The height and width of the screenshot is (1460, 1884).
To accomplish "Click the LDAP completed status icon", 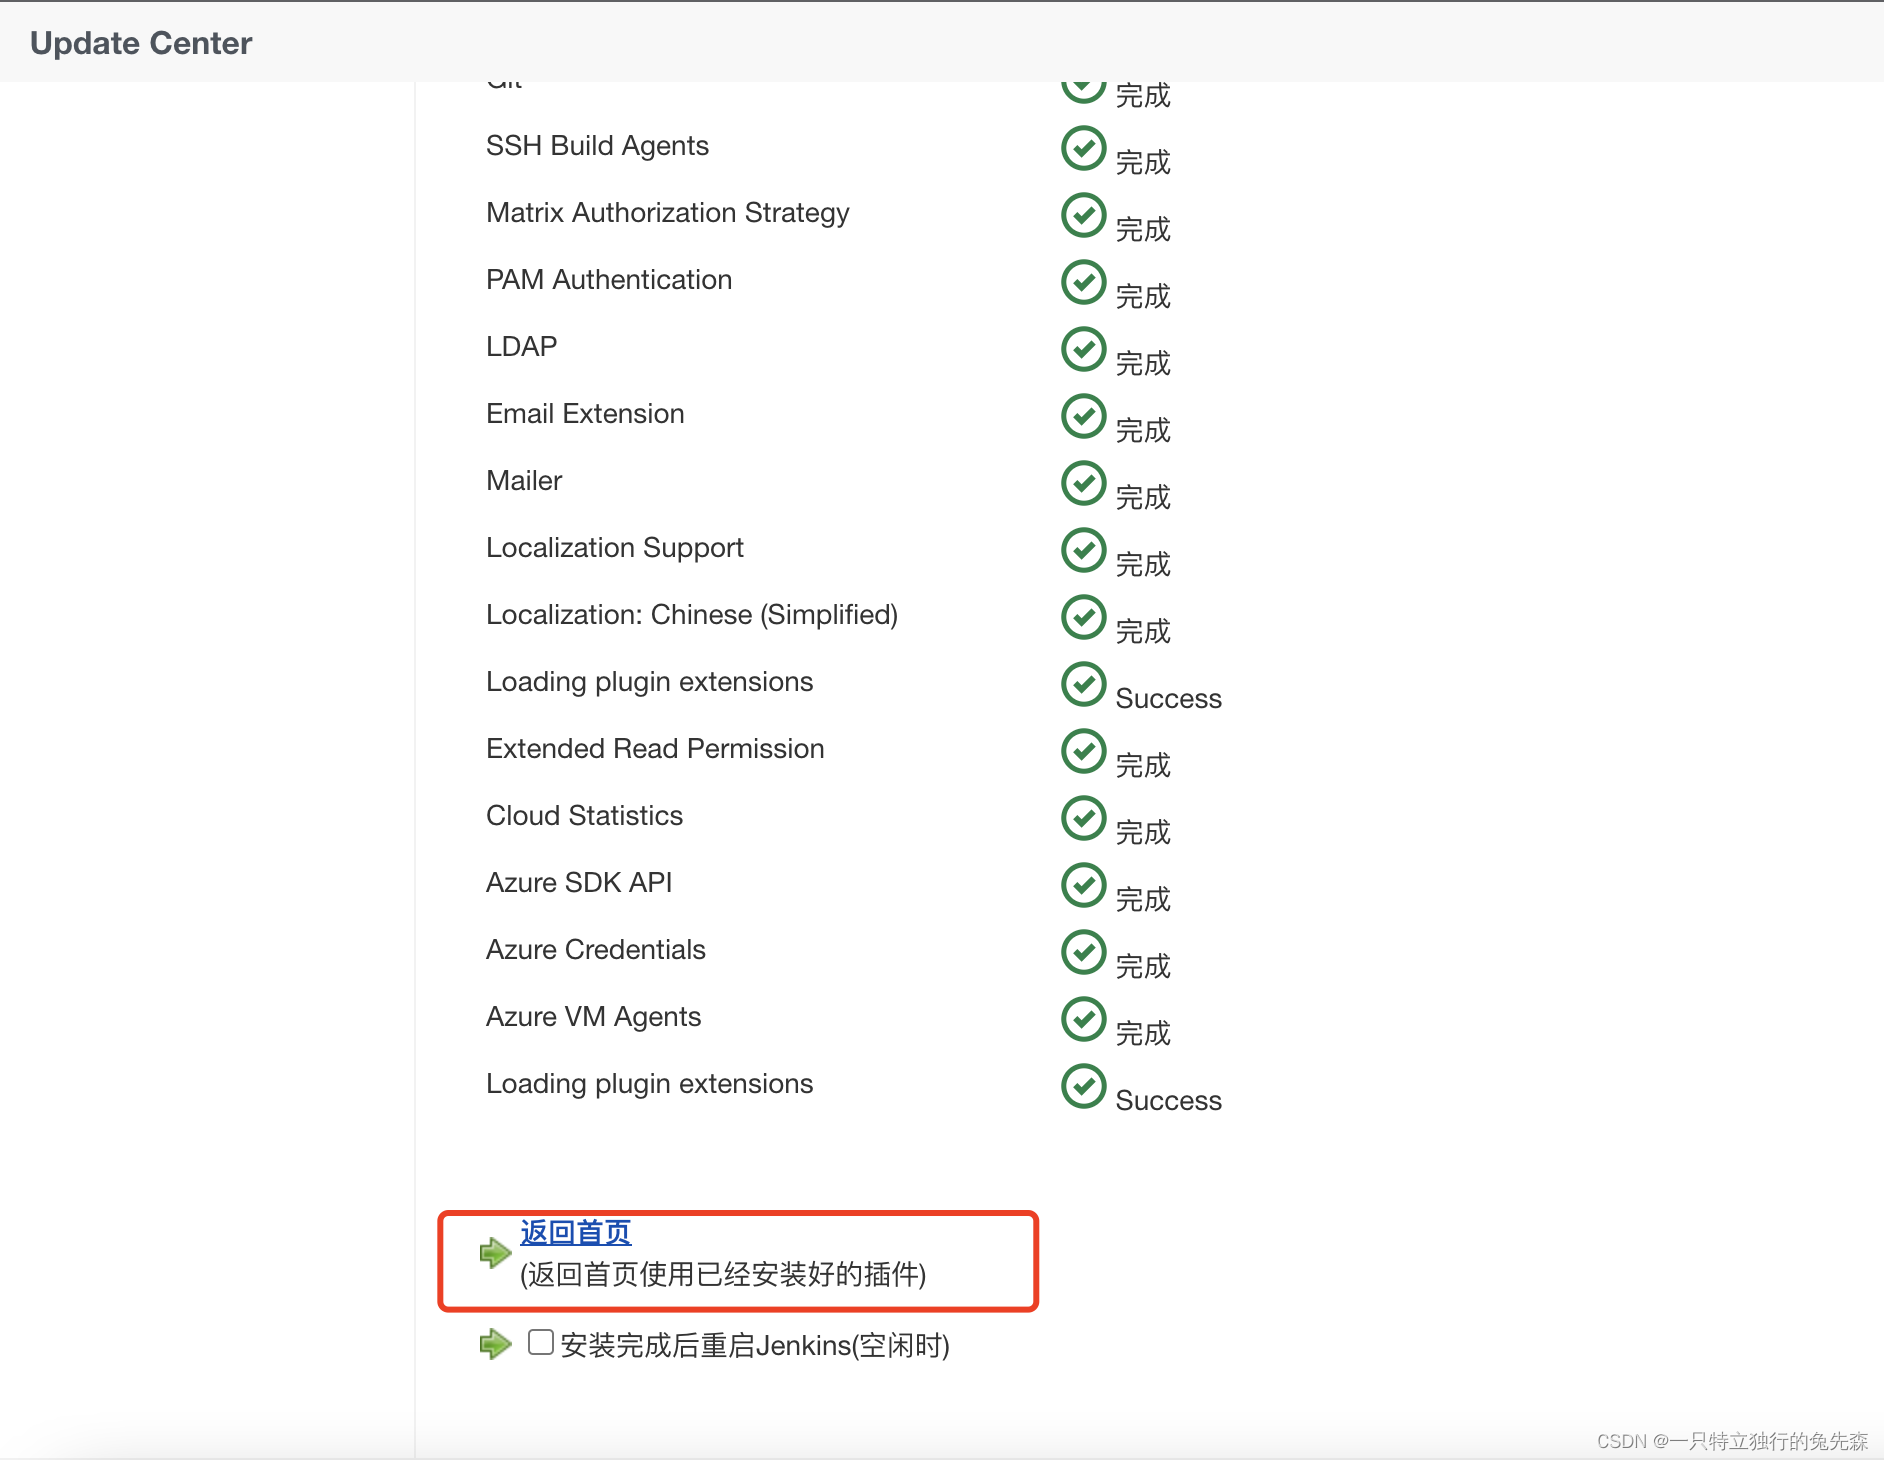I will 1083,349.
